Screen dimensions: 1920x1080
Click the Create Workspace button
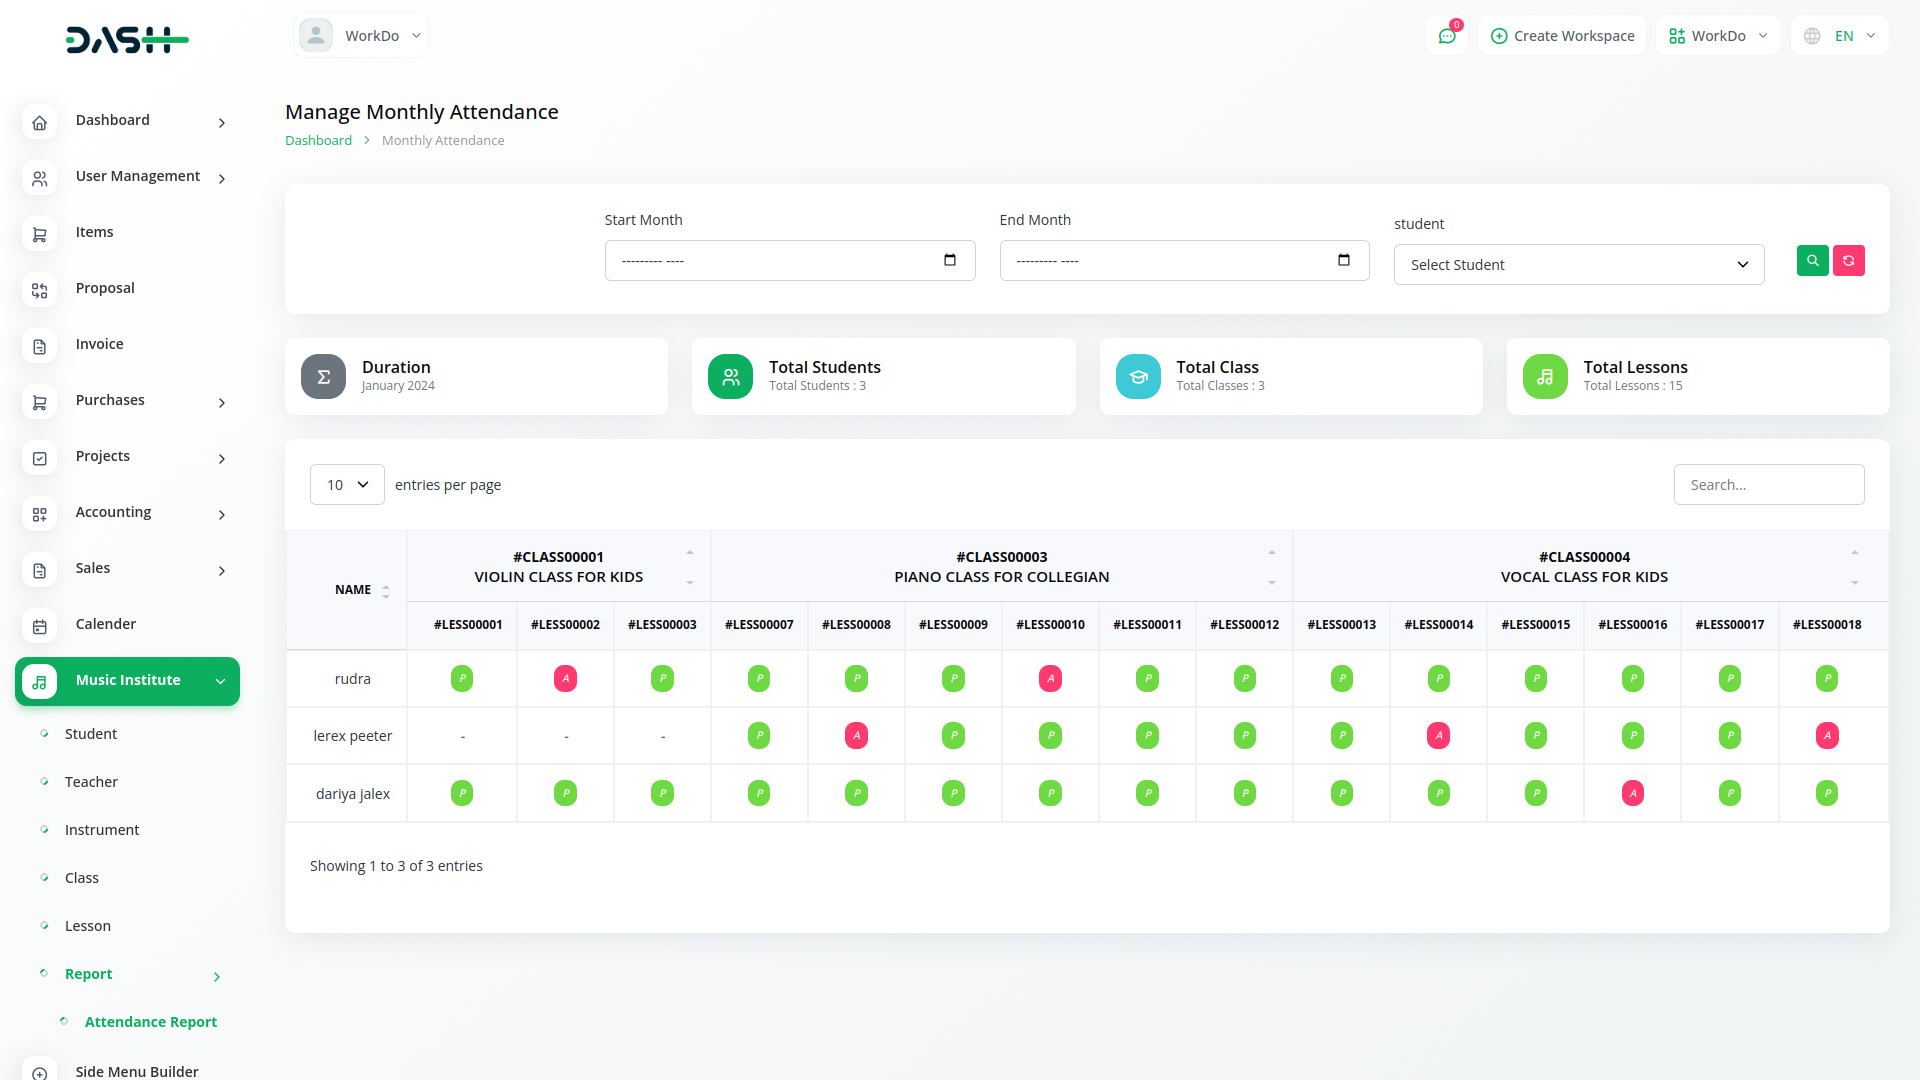(1562, 36)
